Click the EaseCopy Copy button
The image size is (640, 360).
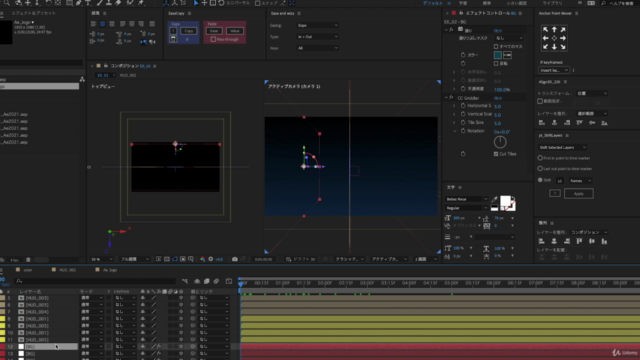[189, 31]
